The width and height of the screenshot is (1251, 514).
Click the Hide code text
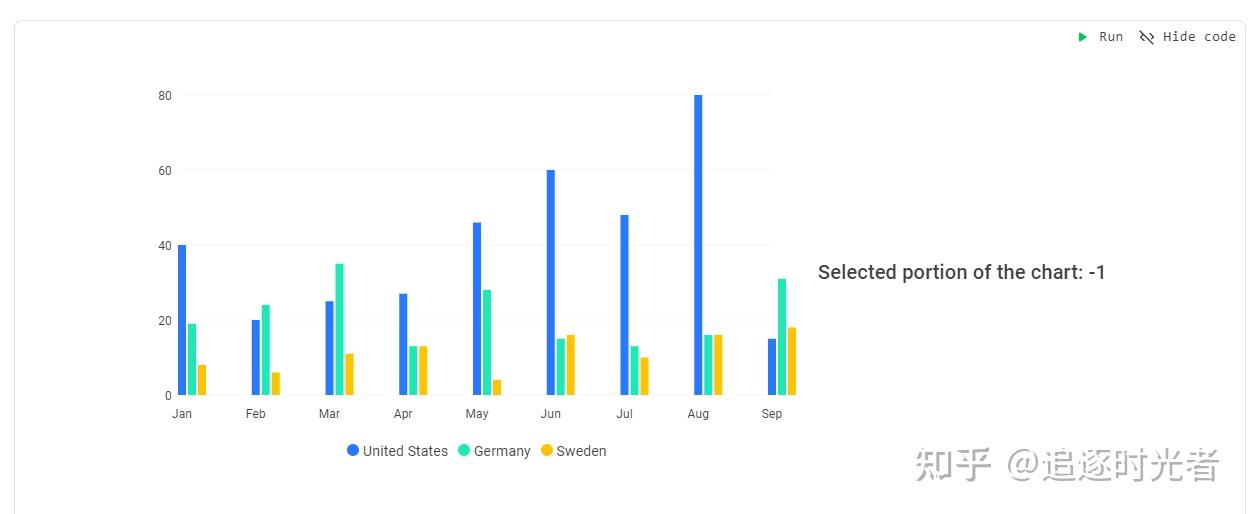(x=1199, y=37)
